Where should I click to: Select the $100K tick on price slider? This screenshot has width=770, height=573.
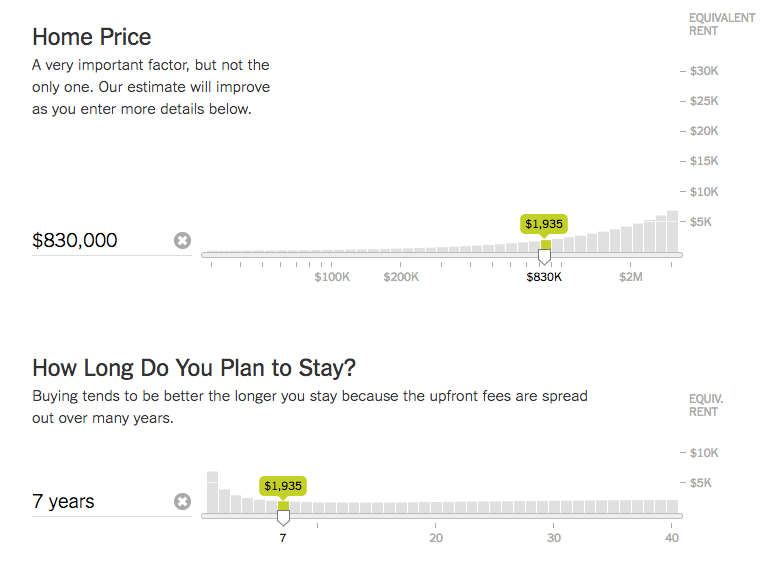(x=332, y=277)
